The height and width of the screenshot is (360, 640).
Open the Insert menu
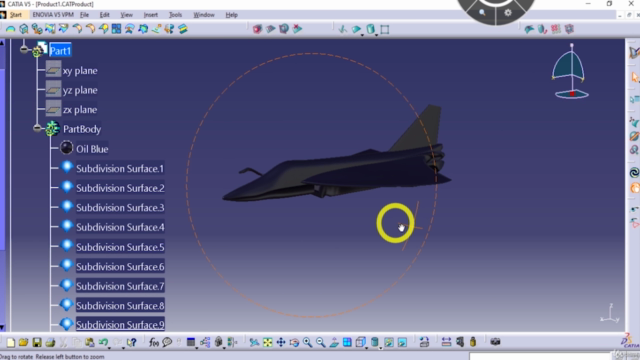pyautogui.click(x=151, y=15)
